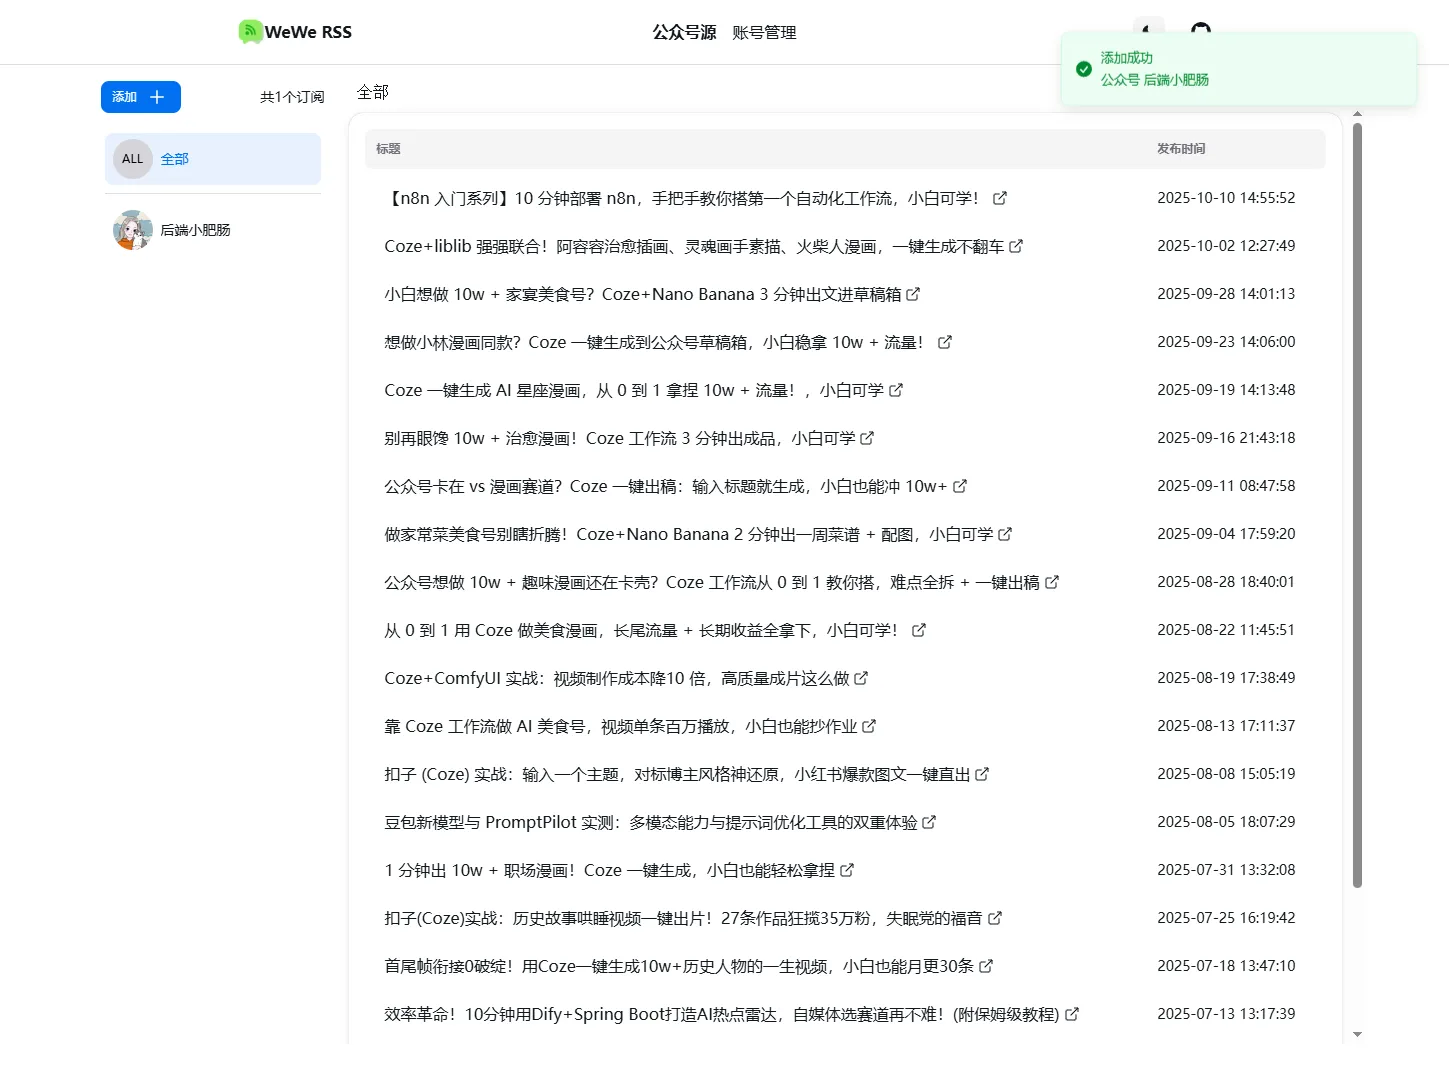Click the article list scrollbar thumb
Screen dimensions: 1449x1067
(1357, 505)
